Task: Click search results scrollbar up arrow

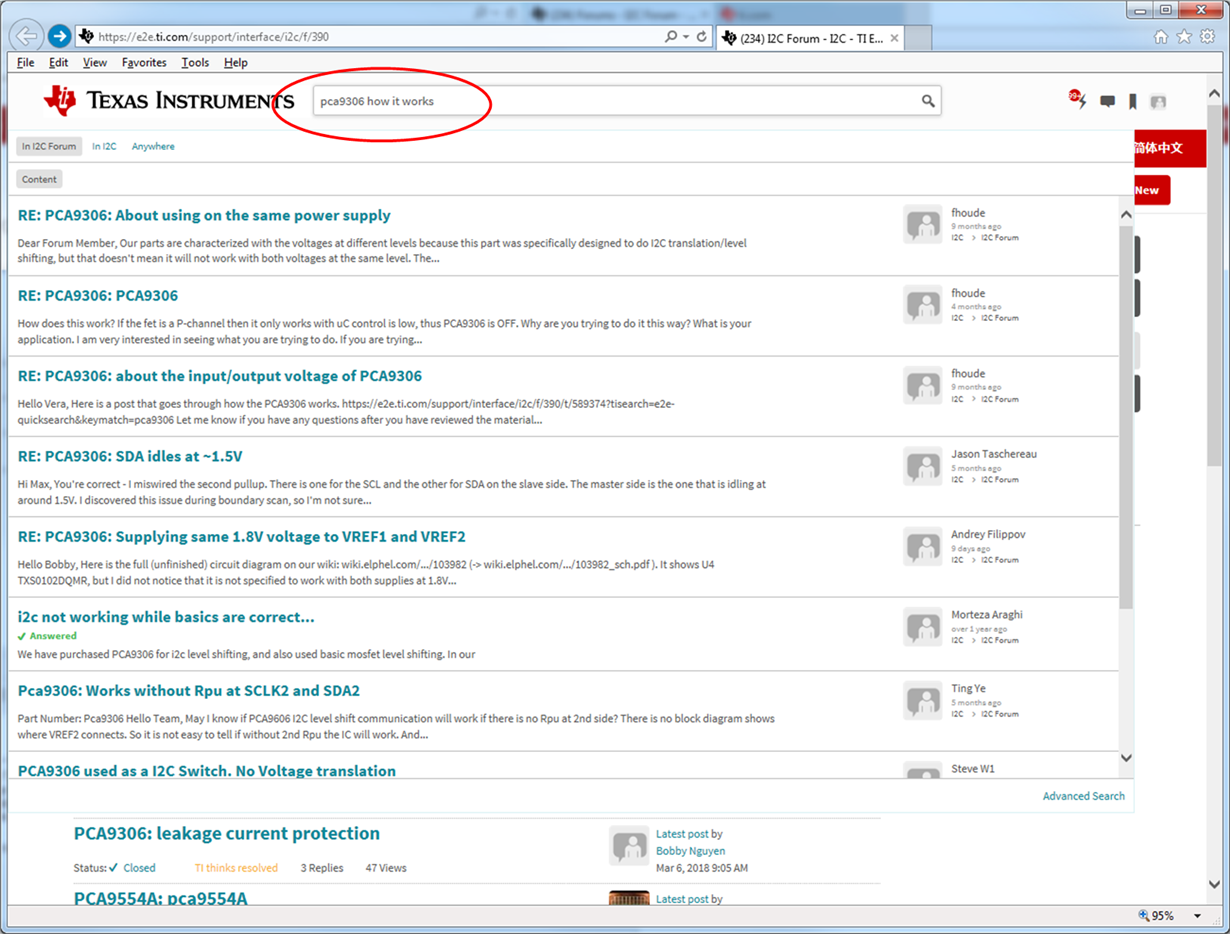Action: [1125, 215]
